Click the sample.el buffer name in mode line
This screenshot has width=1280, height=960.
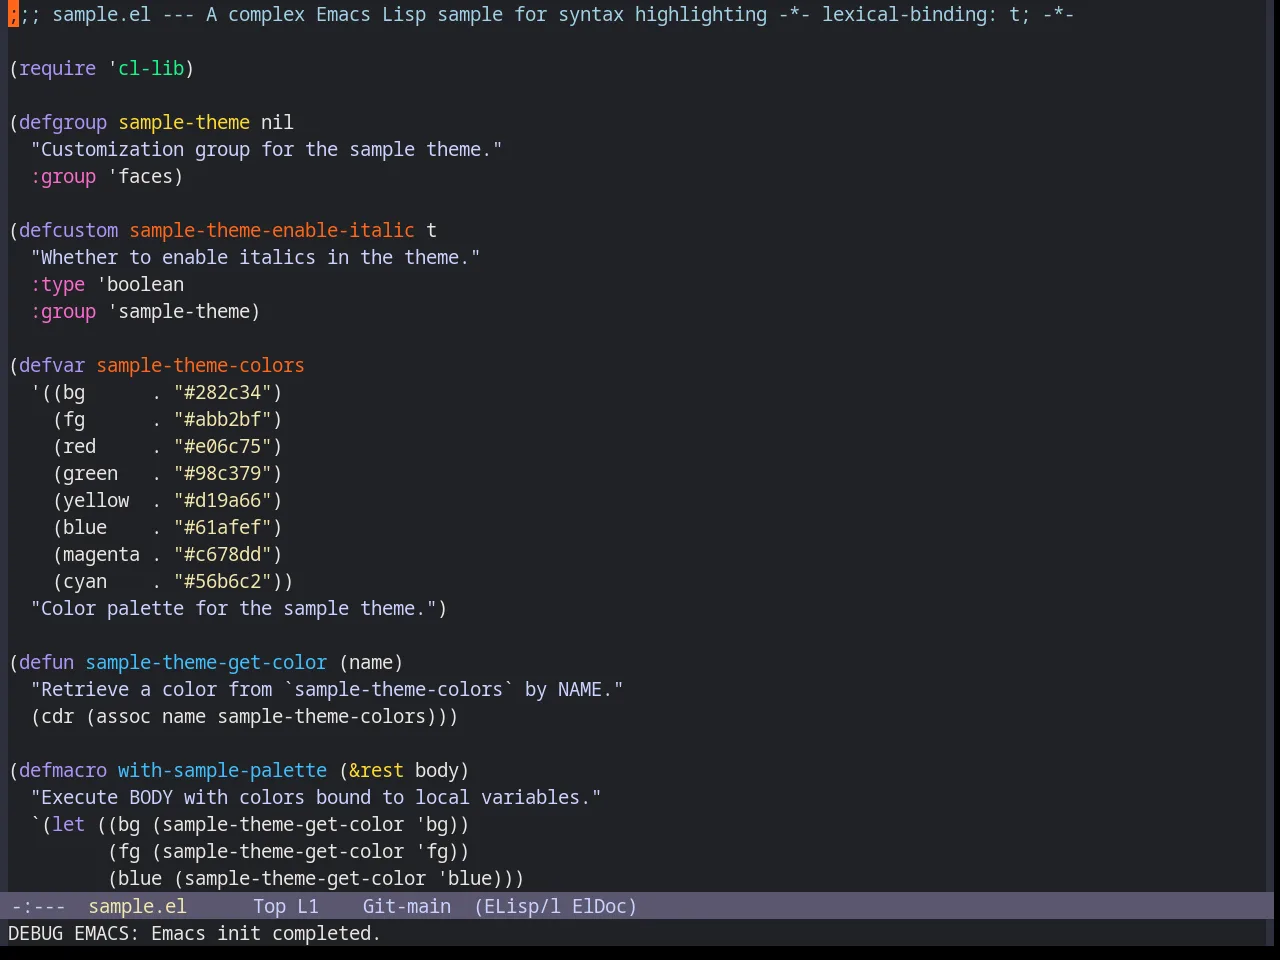point(137,906)
